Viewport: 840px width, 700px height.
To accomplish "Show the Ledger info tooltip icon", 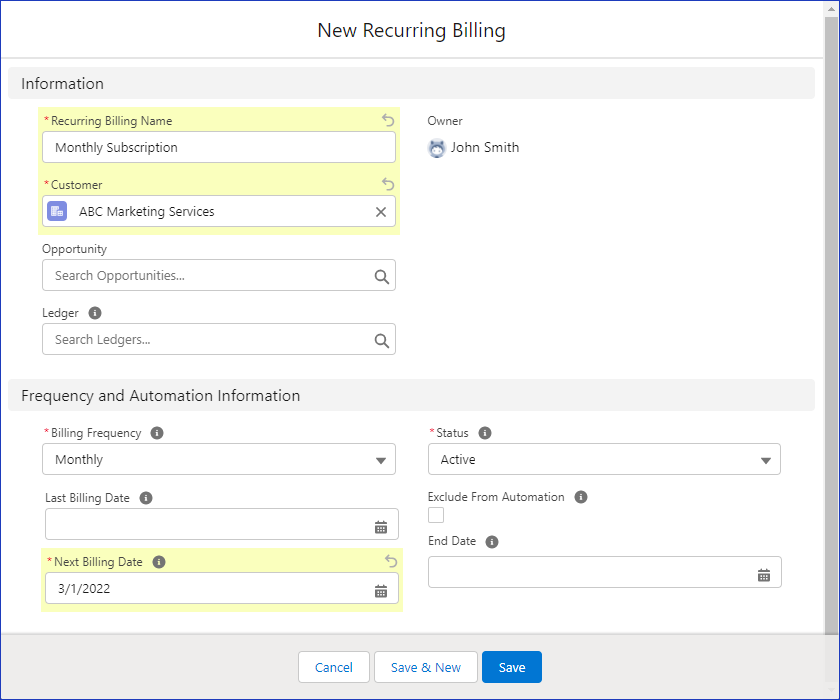I will click(x=95, y=313).
